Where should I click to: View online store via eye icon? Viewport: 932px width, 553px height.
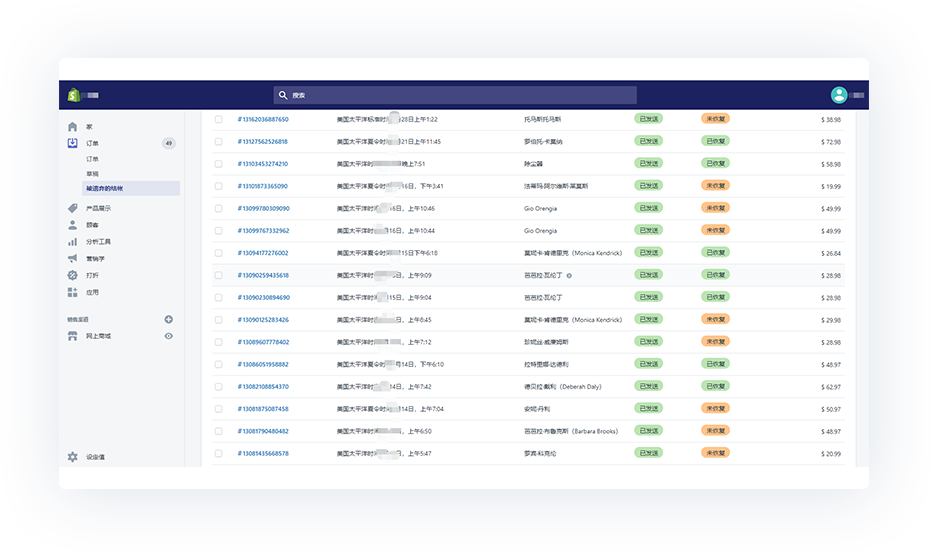168,336
